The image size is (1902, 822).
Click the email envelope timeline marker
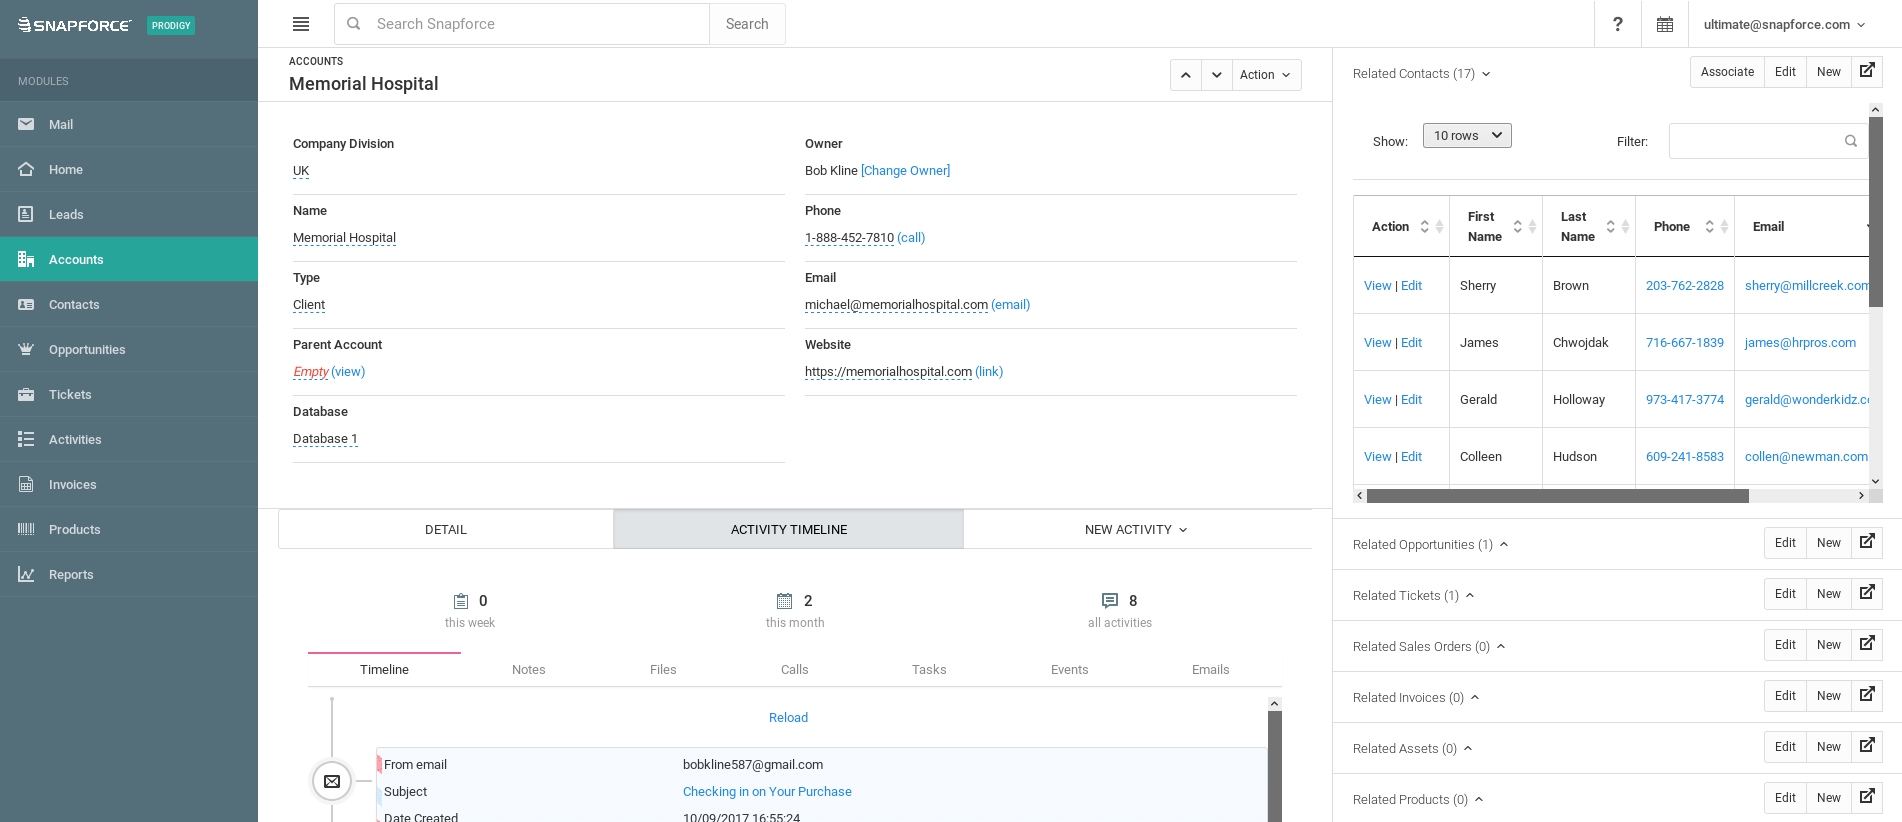pos(332,781)
